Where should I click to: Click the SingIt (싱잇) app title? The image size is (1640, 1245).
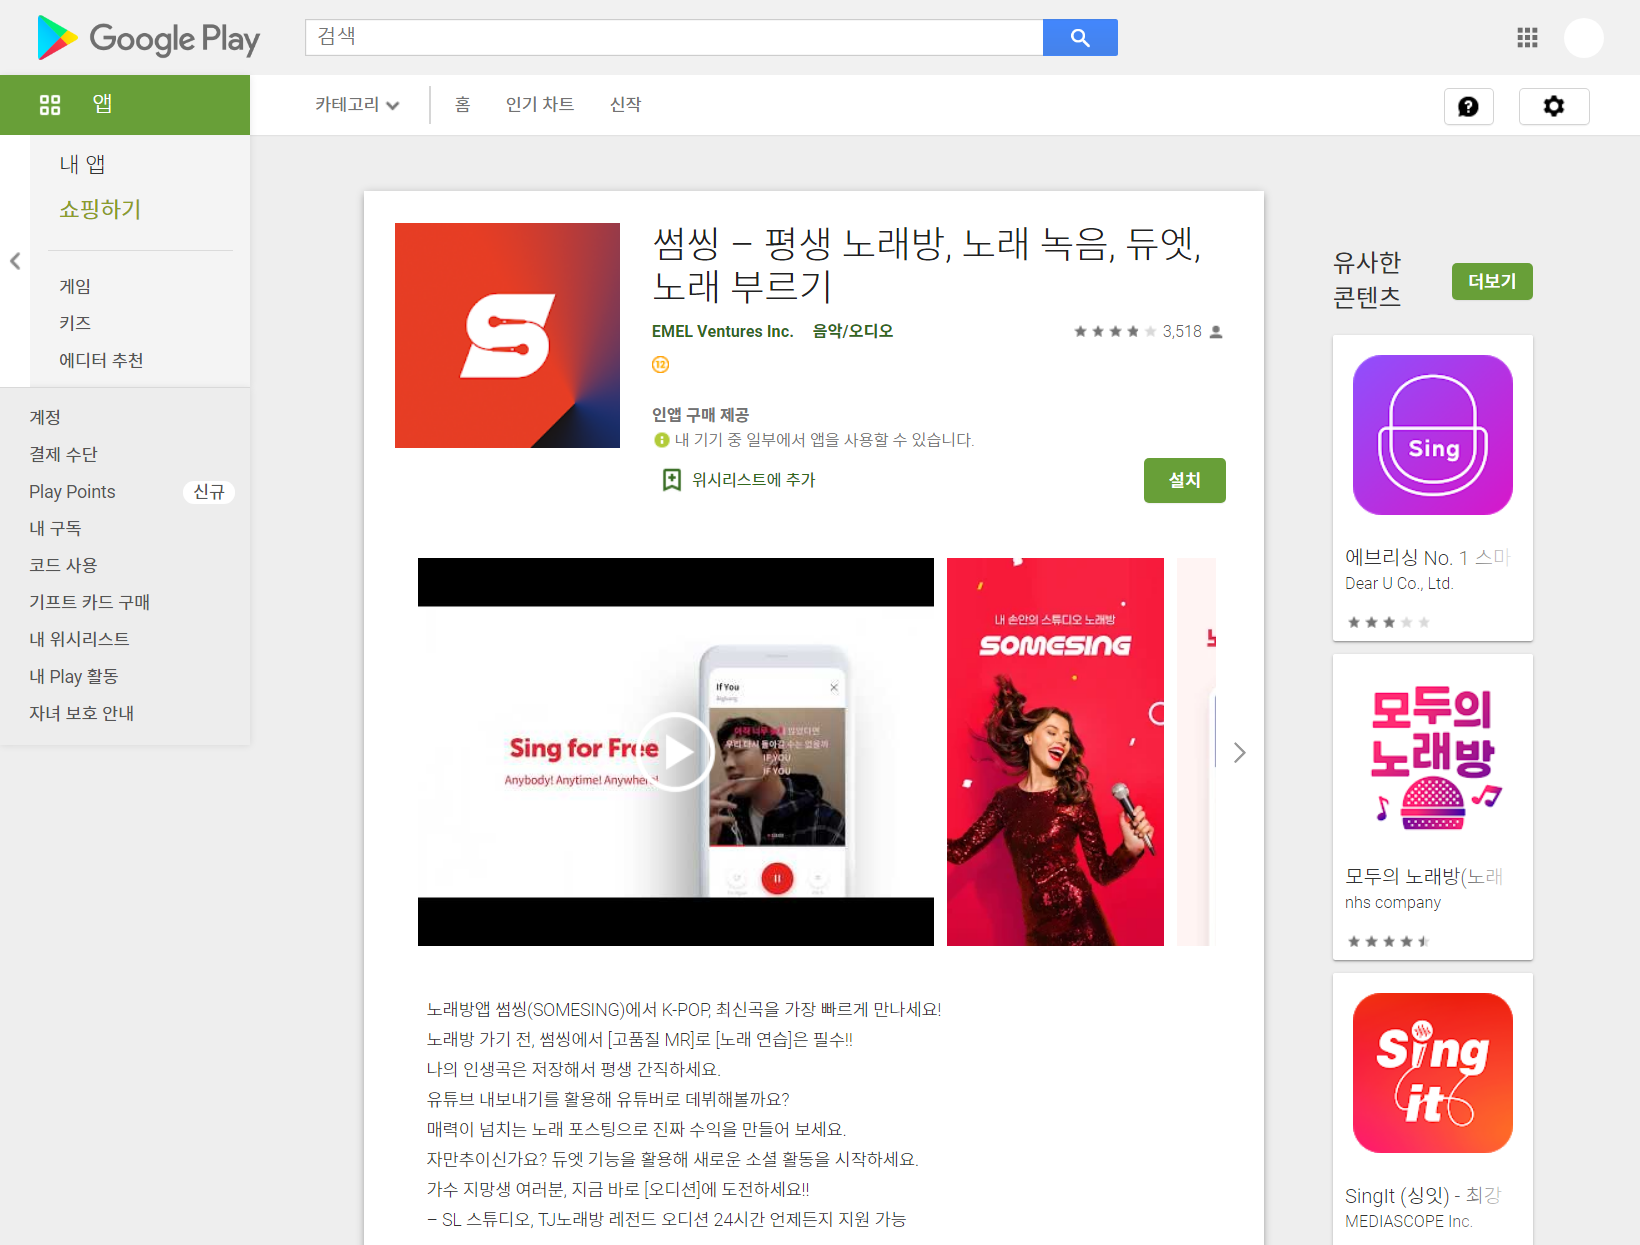pos(1423,1195)
